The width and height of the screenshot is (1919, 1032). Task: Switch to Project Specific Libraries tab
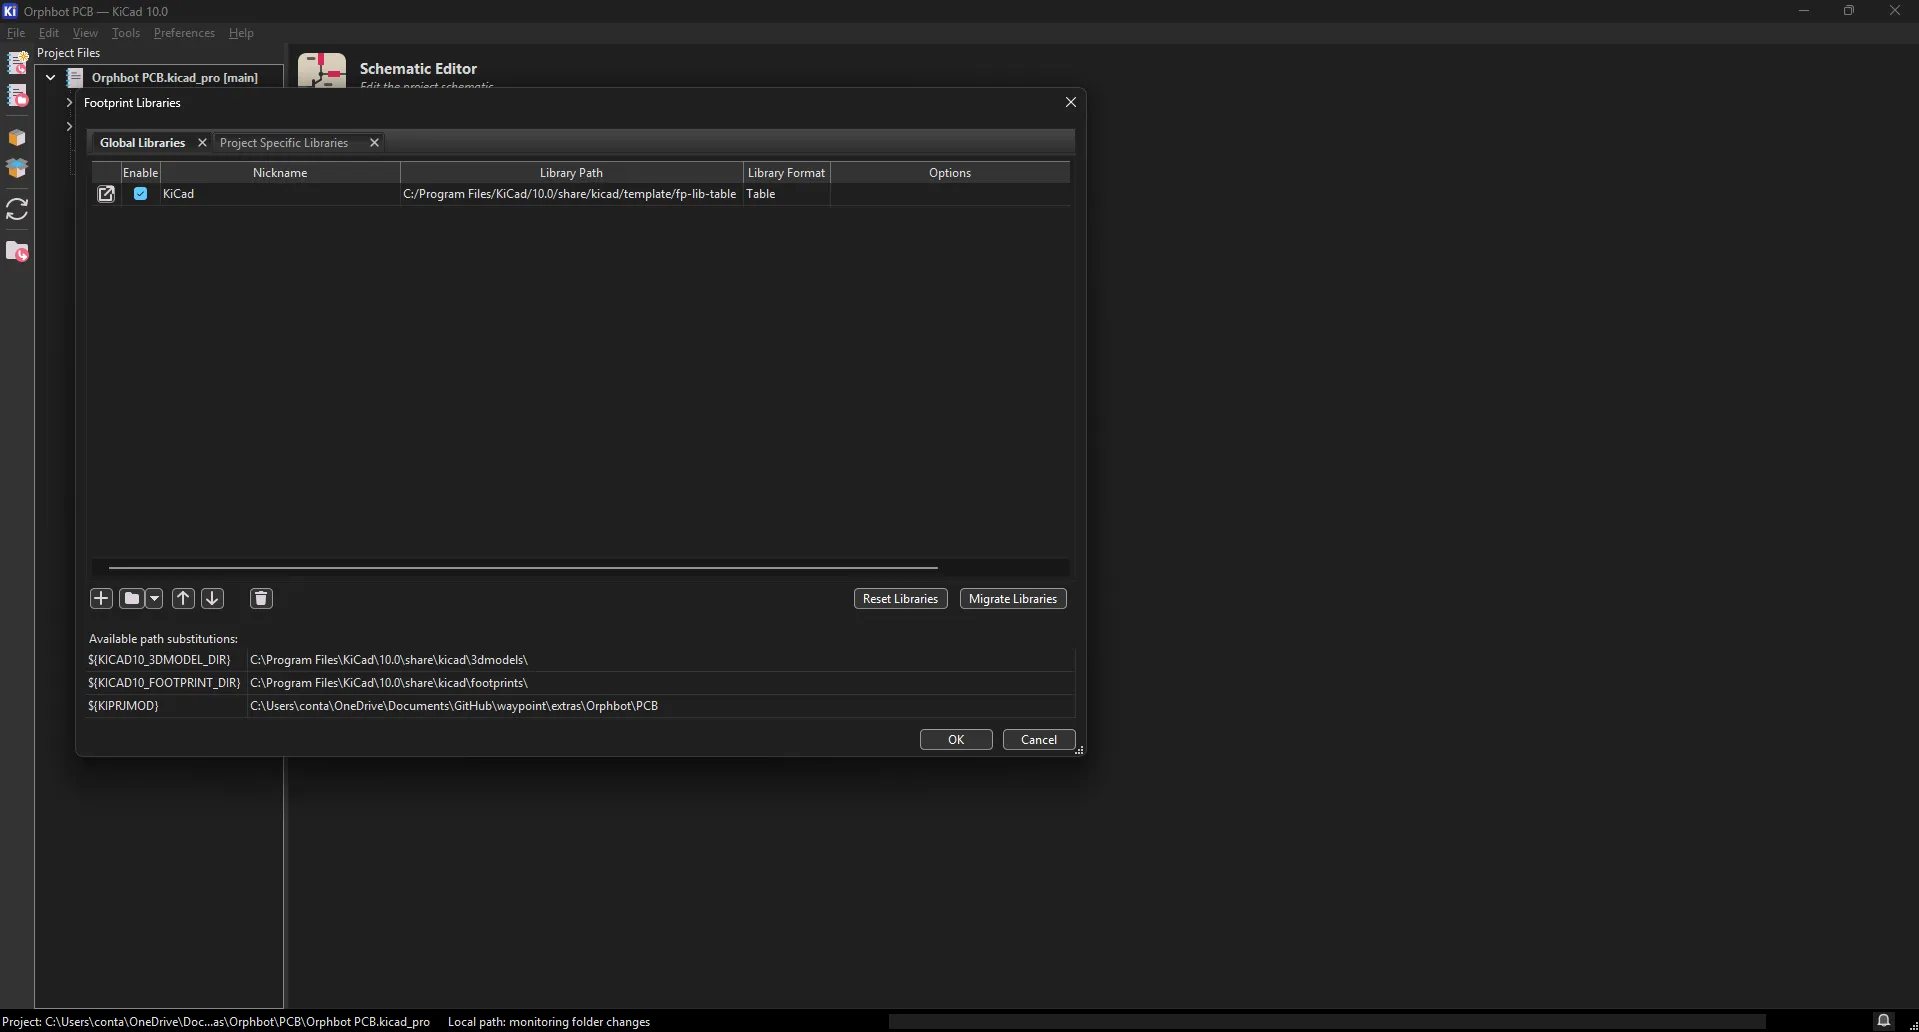[x=284, y=143]
